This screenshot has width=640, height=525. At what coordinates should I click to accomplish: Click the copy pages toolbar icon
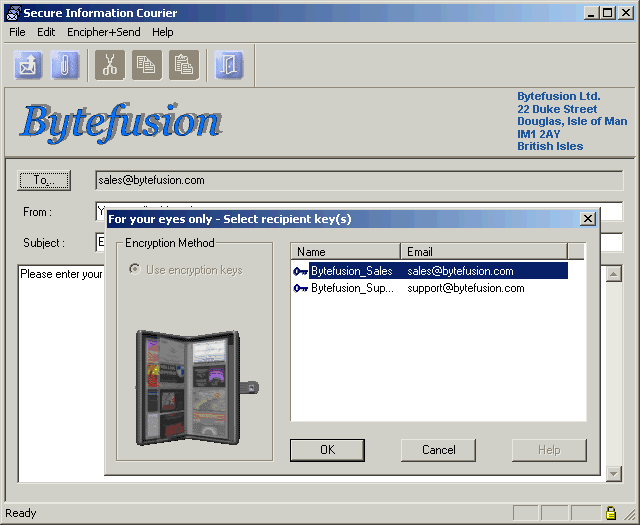(x=147, y=65)
